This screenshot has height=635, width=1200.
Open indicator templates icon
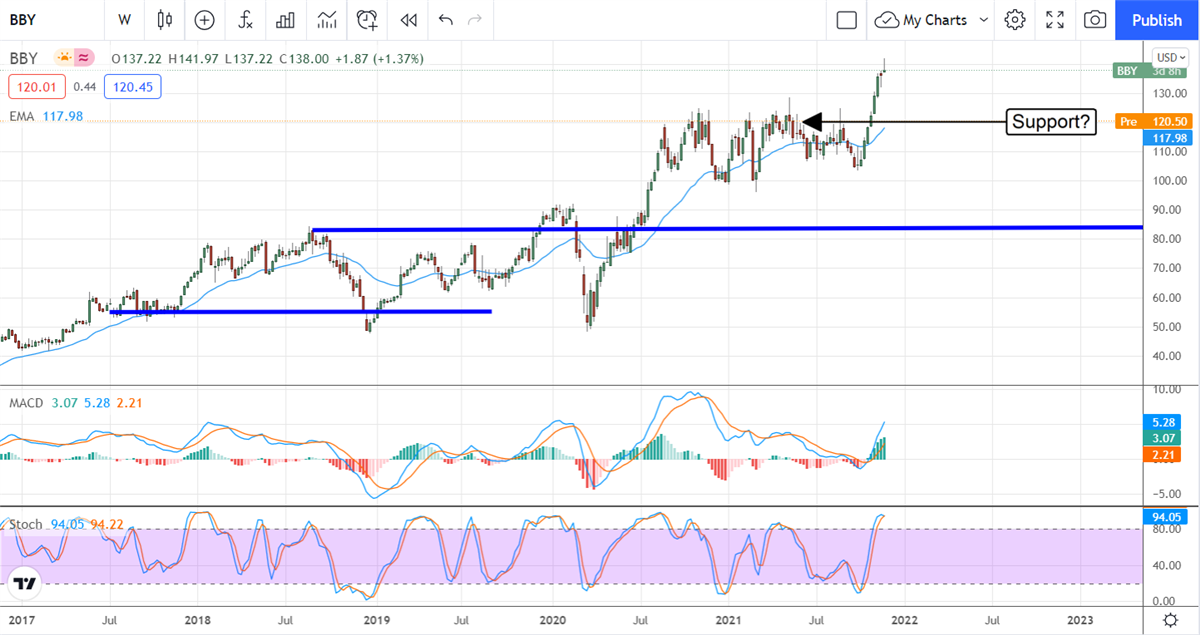[326, 19]
